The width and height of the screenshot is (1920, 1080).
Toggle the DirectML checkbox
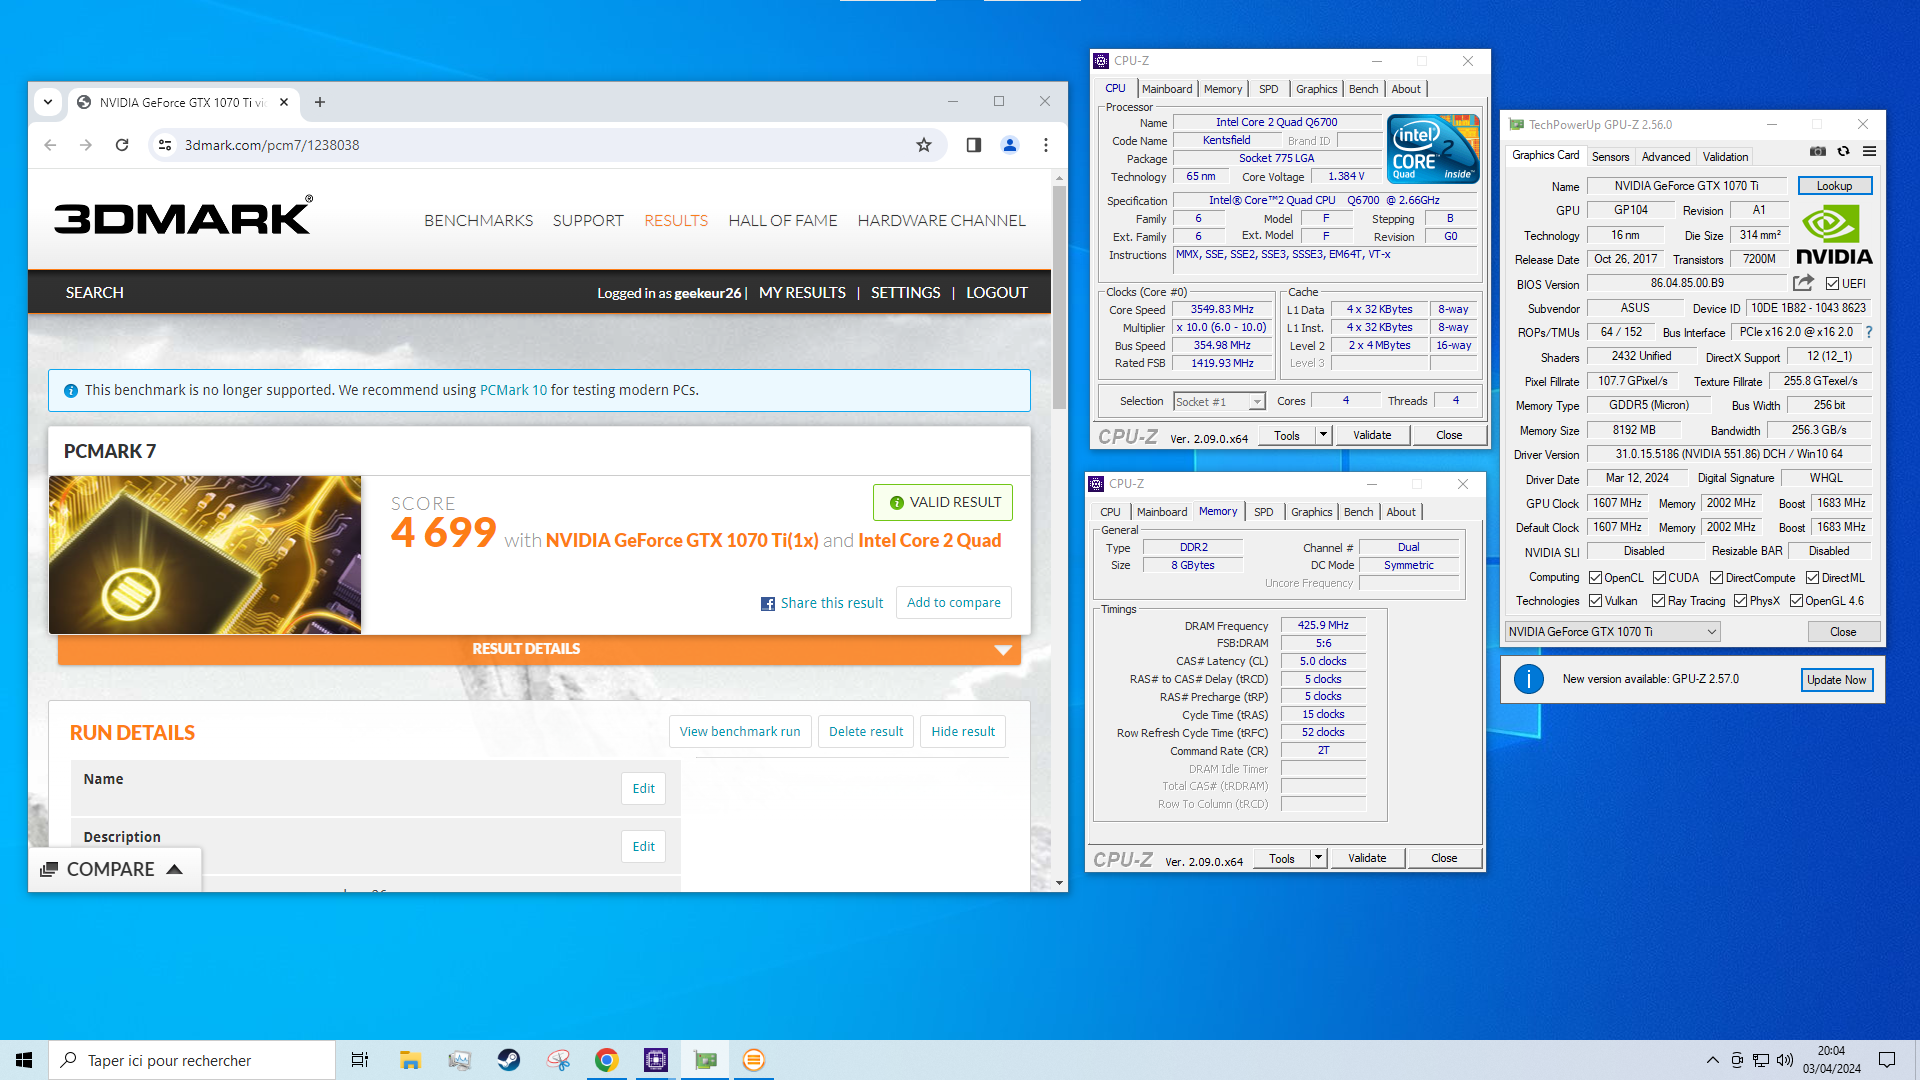tap(1812, 578)
